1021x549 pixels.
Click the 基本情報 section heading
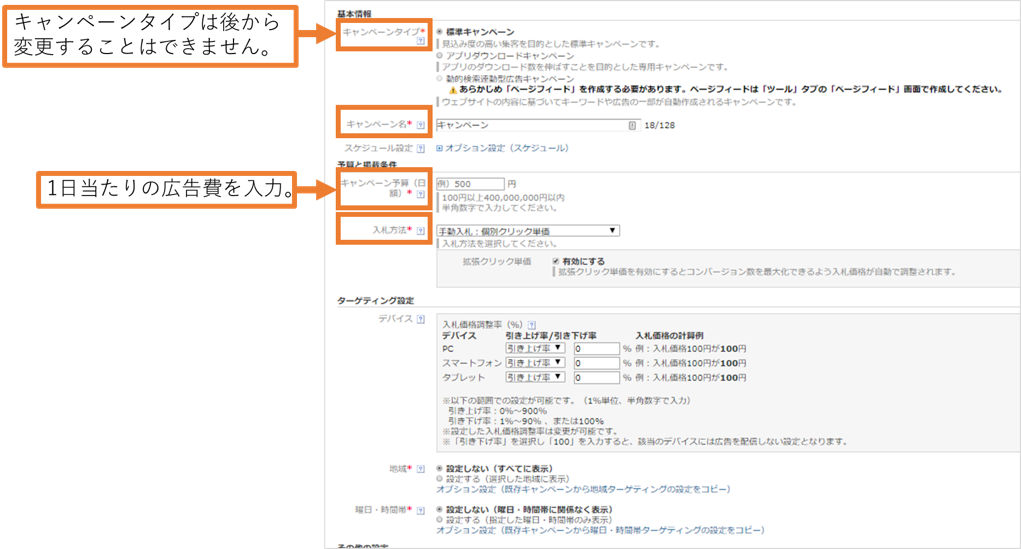354,14
